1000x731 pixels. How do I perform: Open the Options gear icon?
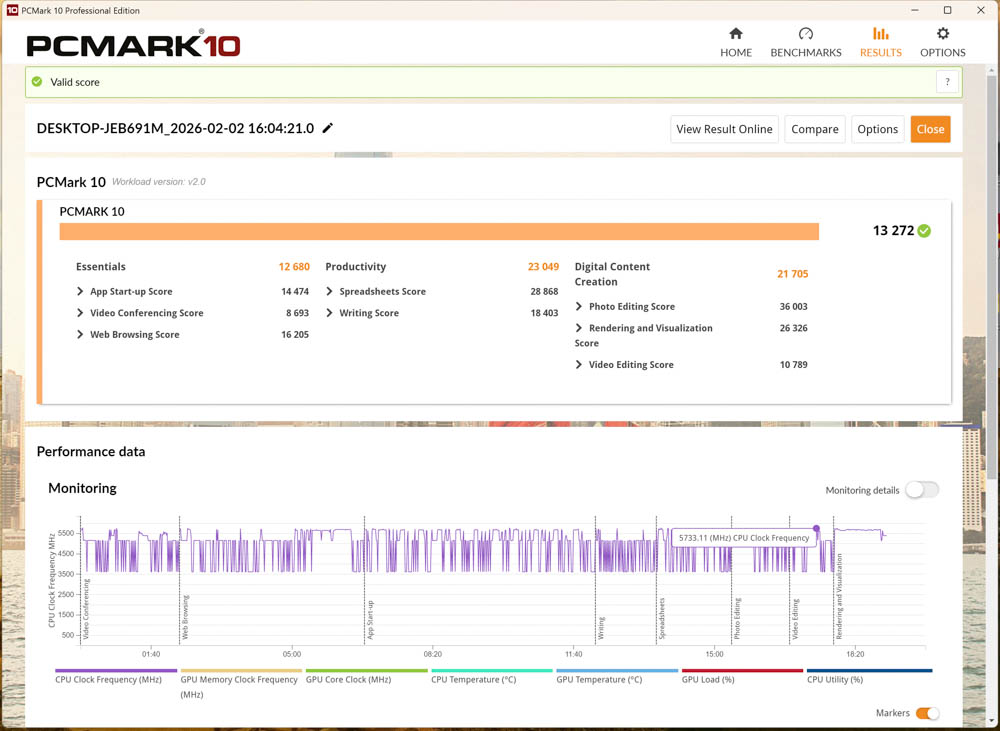[942, 34]
